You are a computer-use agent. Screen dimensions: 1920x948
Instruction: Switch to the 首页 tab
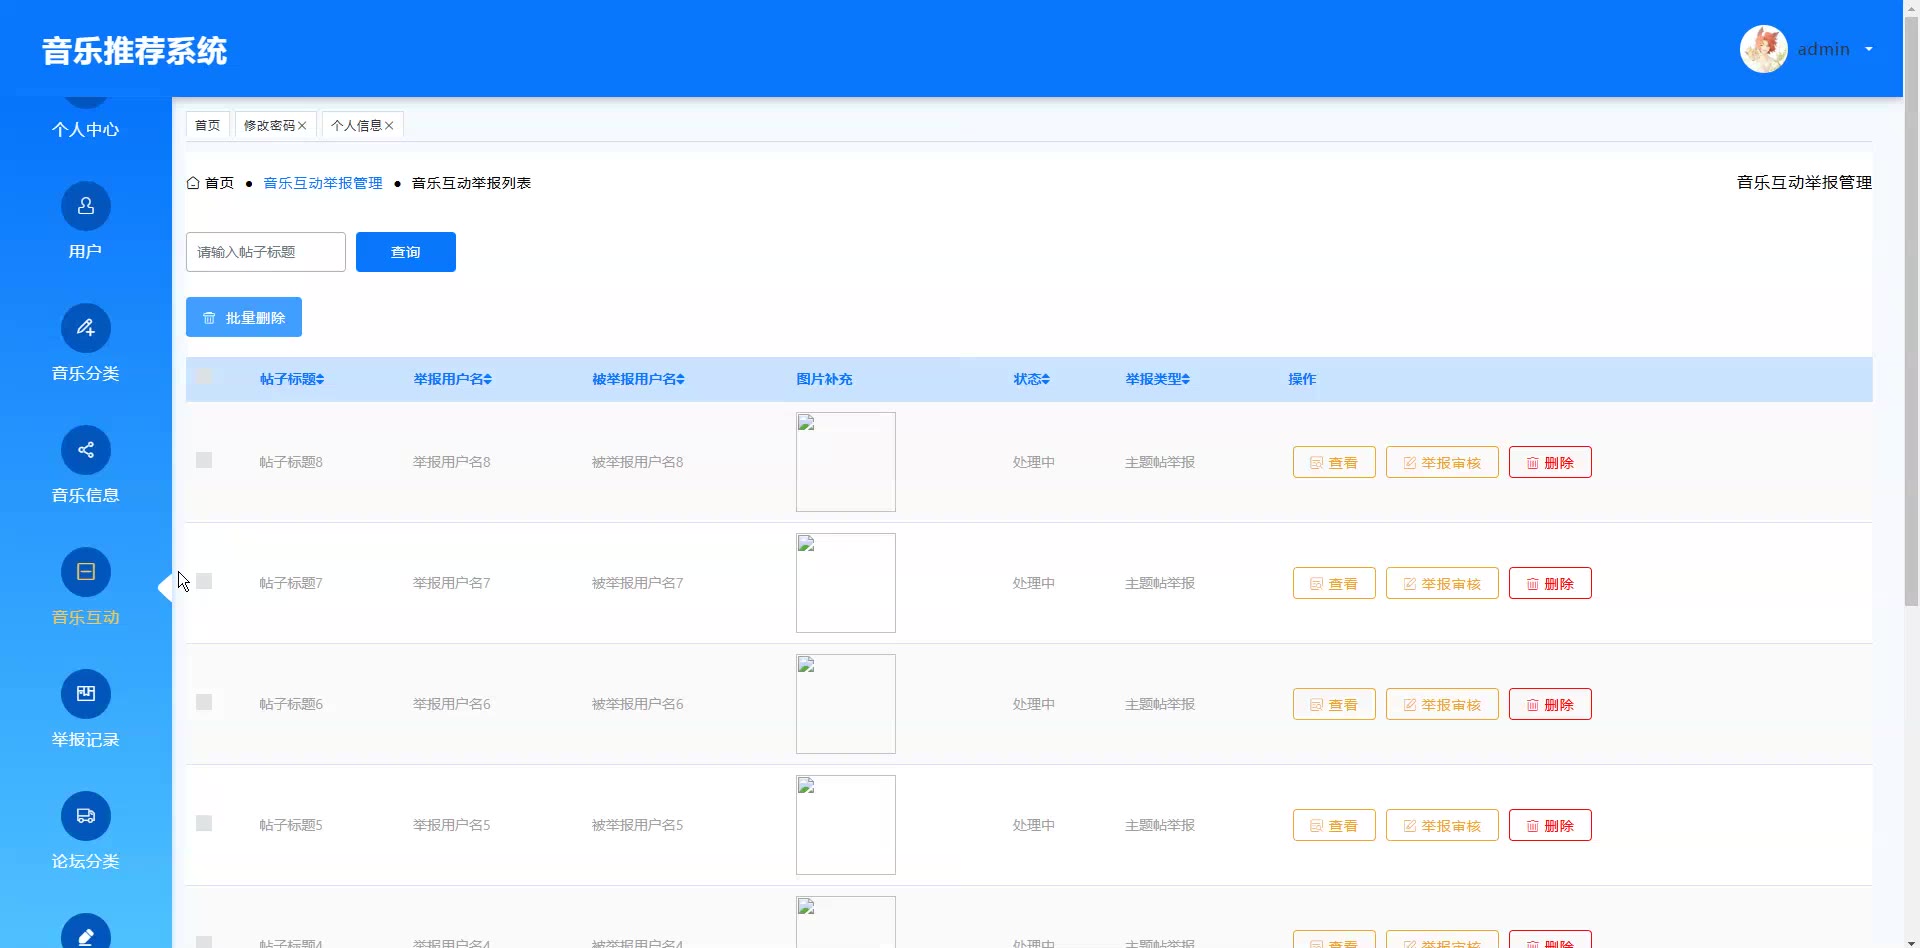(x=207, y=126)
